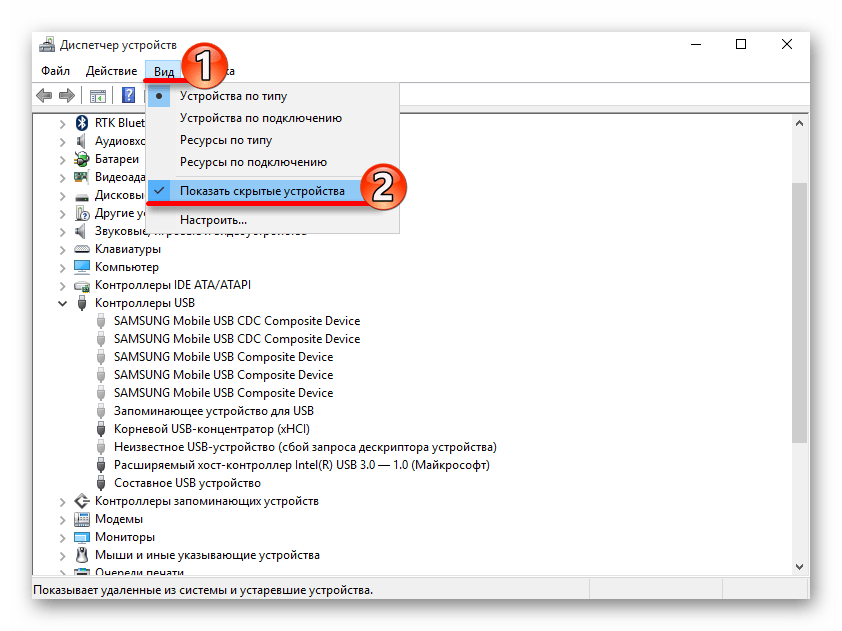Screen dimensions: 842x631
Task: Click the Корневой USB-концентратор device icon
Action: click(x=100, y=429)
